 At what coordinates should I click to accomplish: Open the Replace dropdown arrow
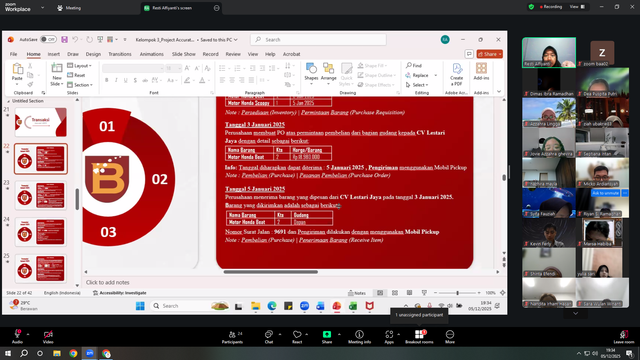coord(436,75)
